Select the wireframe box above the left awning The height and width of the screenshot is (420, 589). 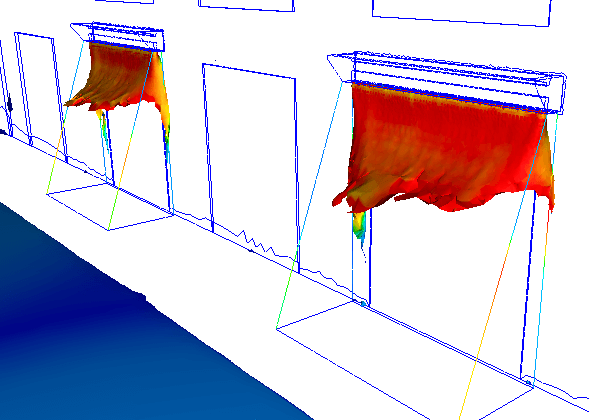point(118,36)
